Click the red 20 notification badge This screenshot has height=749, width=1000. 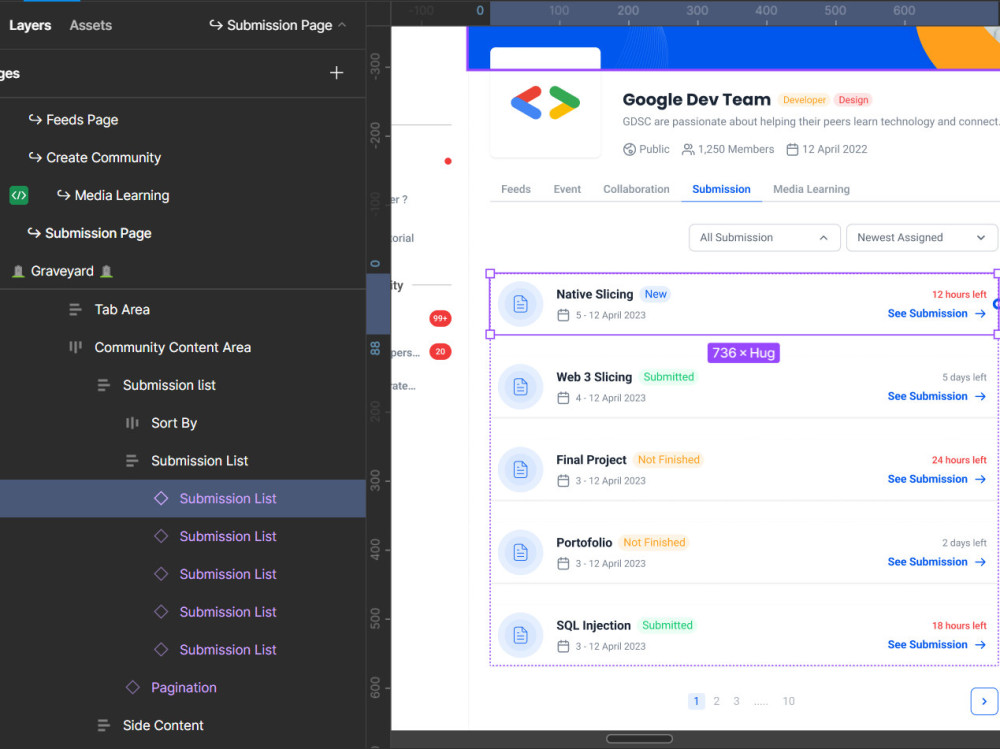point(440,352)
